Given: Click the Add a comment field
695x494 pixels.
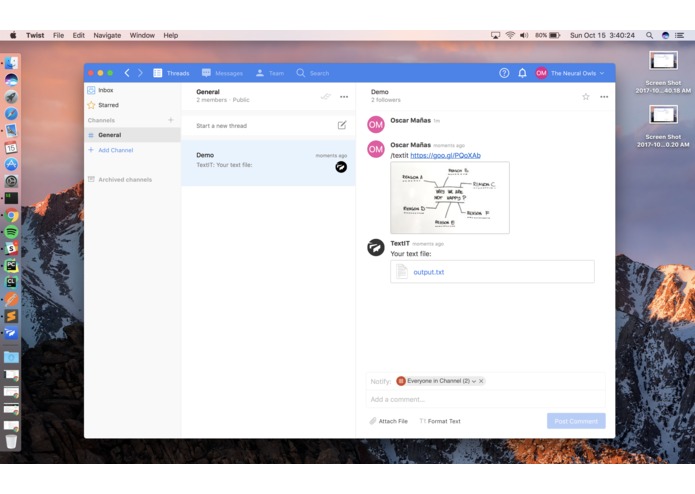Looking at the screenshot, I should point(485,399).
